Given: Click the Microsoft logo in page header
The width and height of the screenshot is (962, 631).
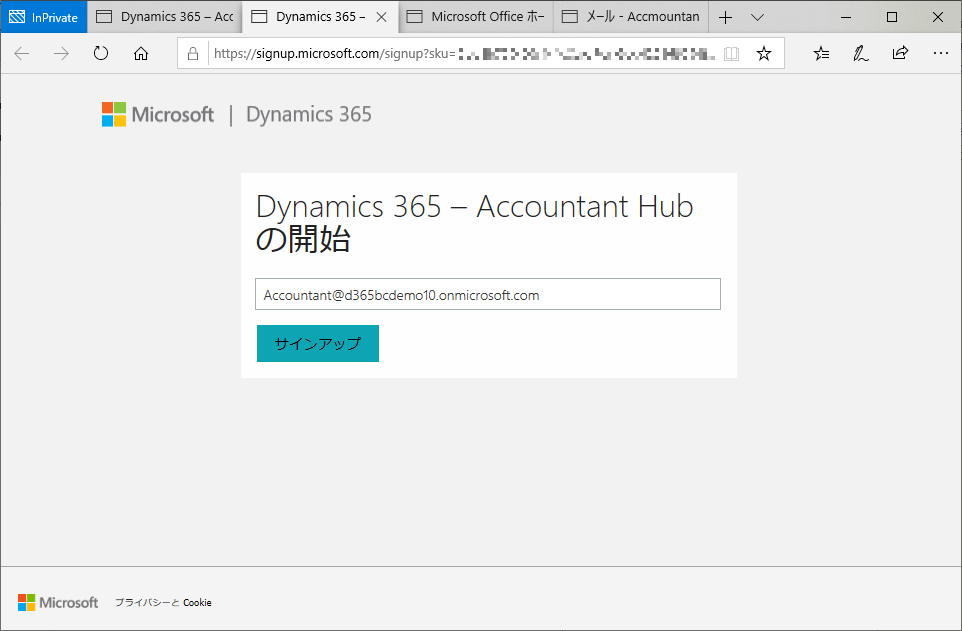Looking at the screenshot, I should (158, 115).
